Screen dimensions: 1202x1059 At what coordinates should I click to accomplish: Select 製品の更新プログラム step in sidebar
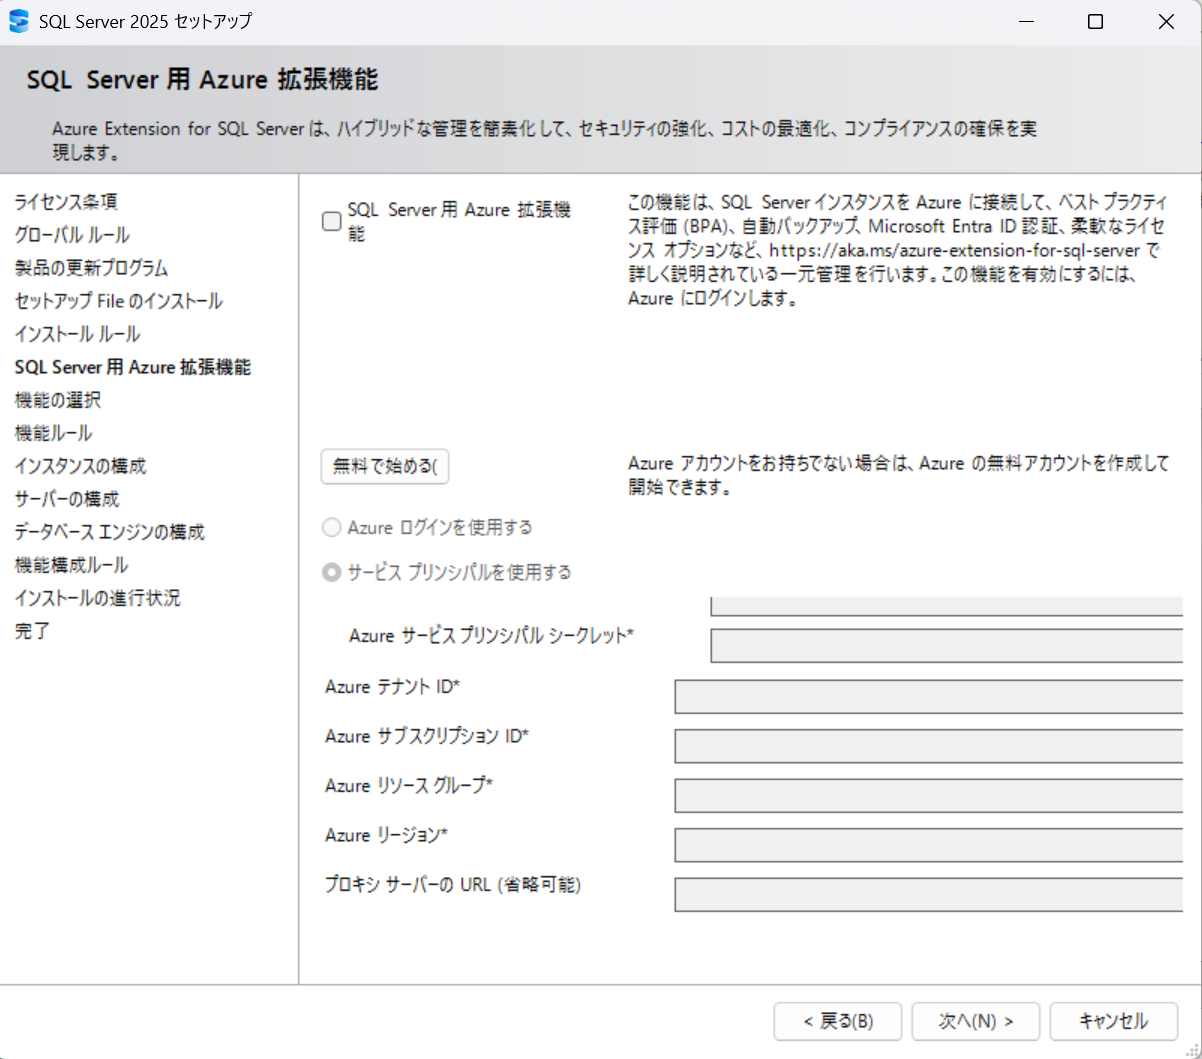coord(91,268)
